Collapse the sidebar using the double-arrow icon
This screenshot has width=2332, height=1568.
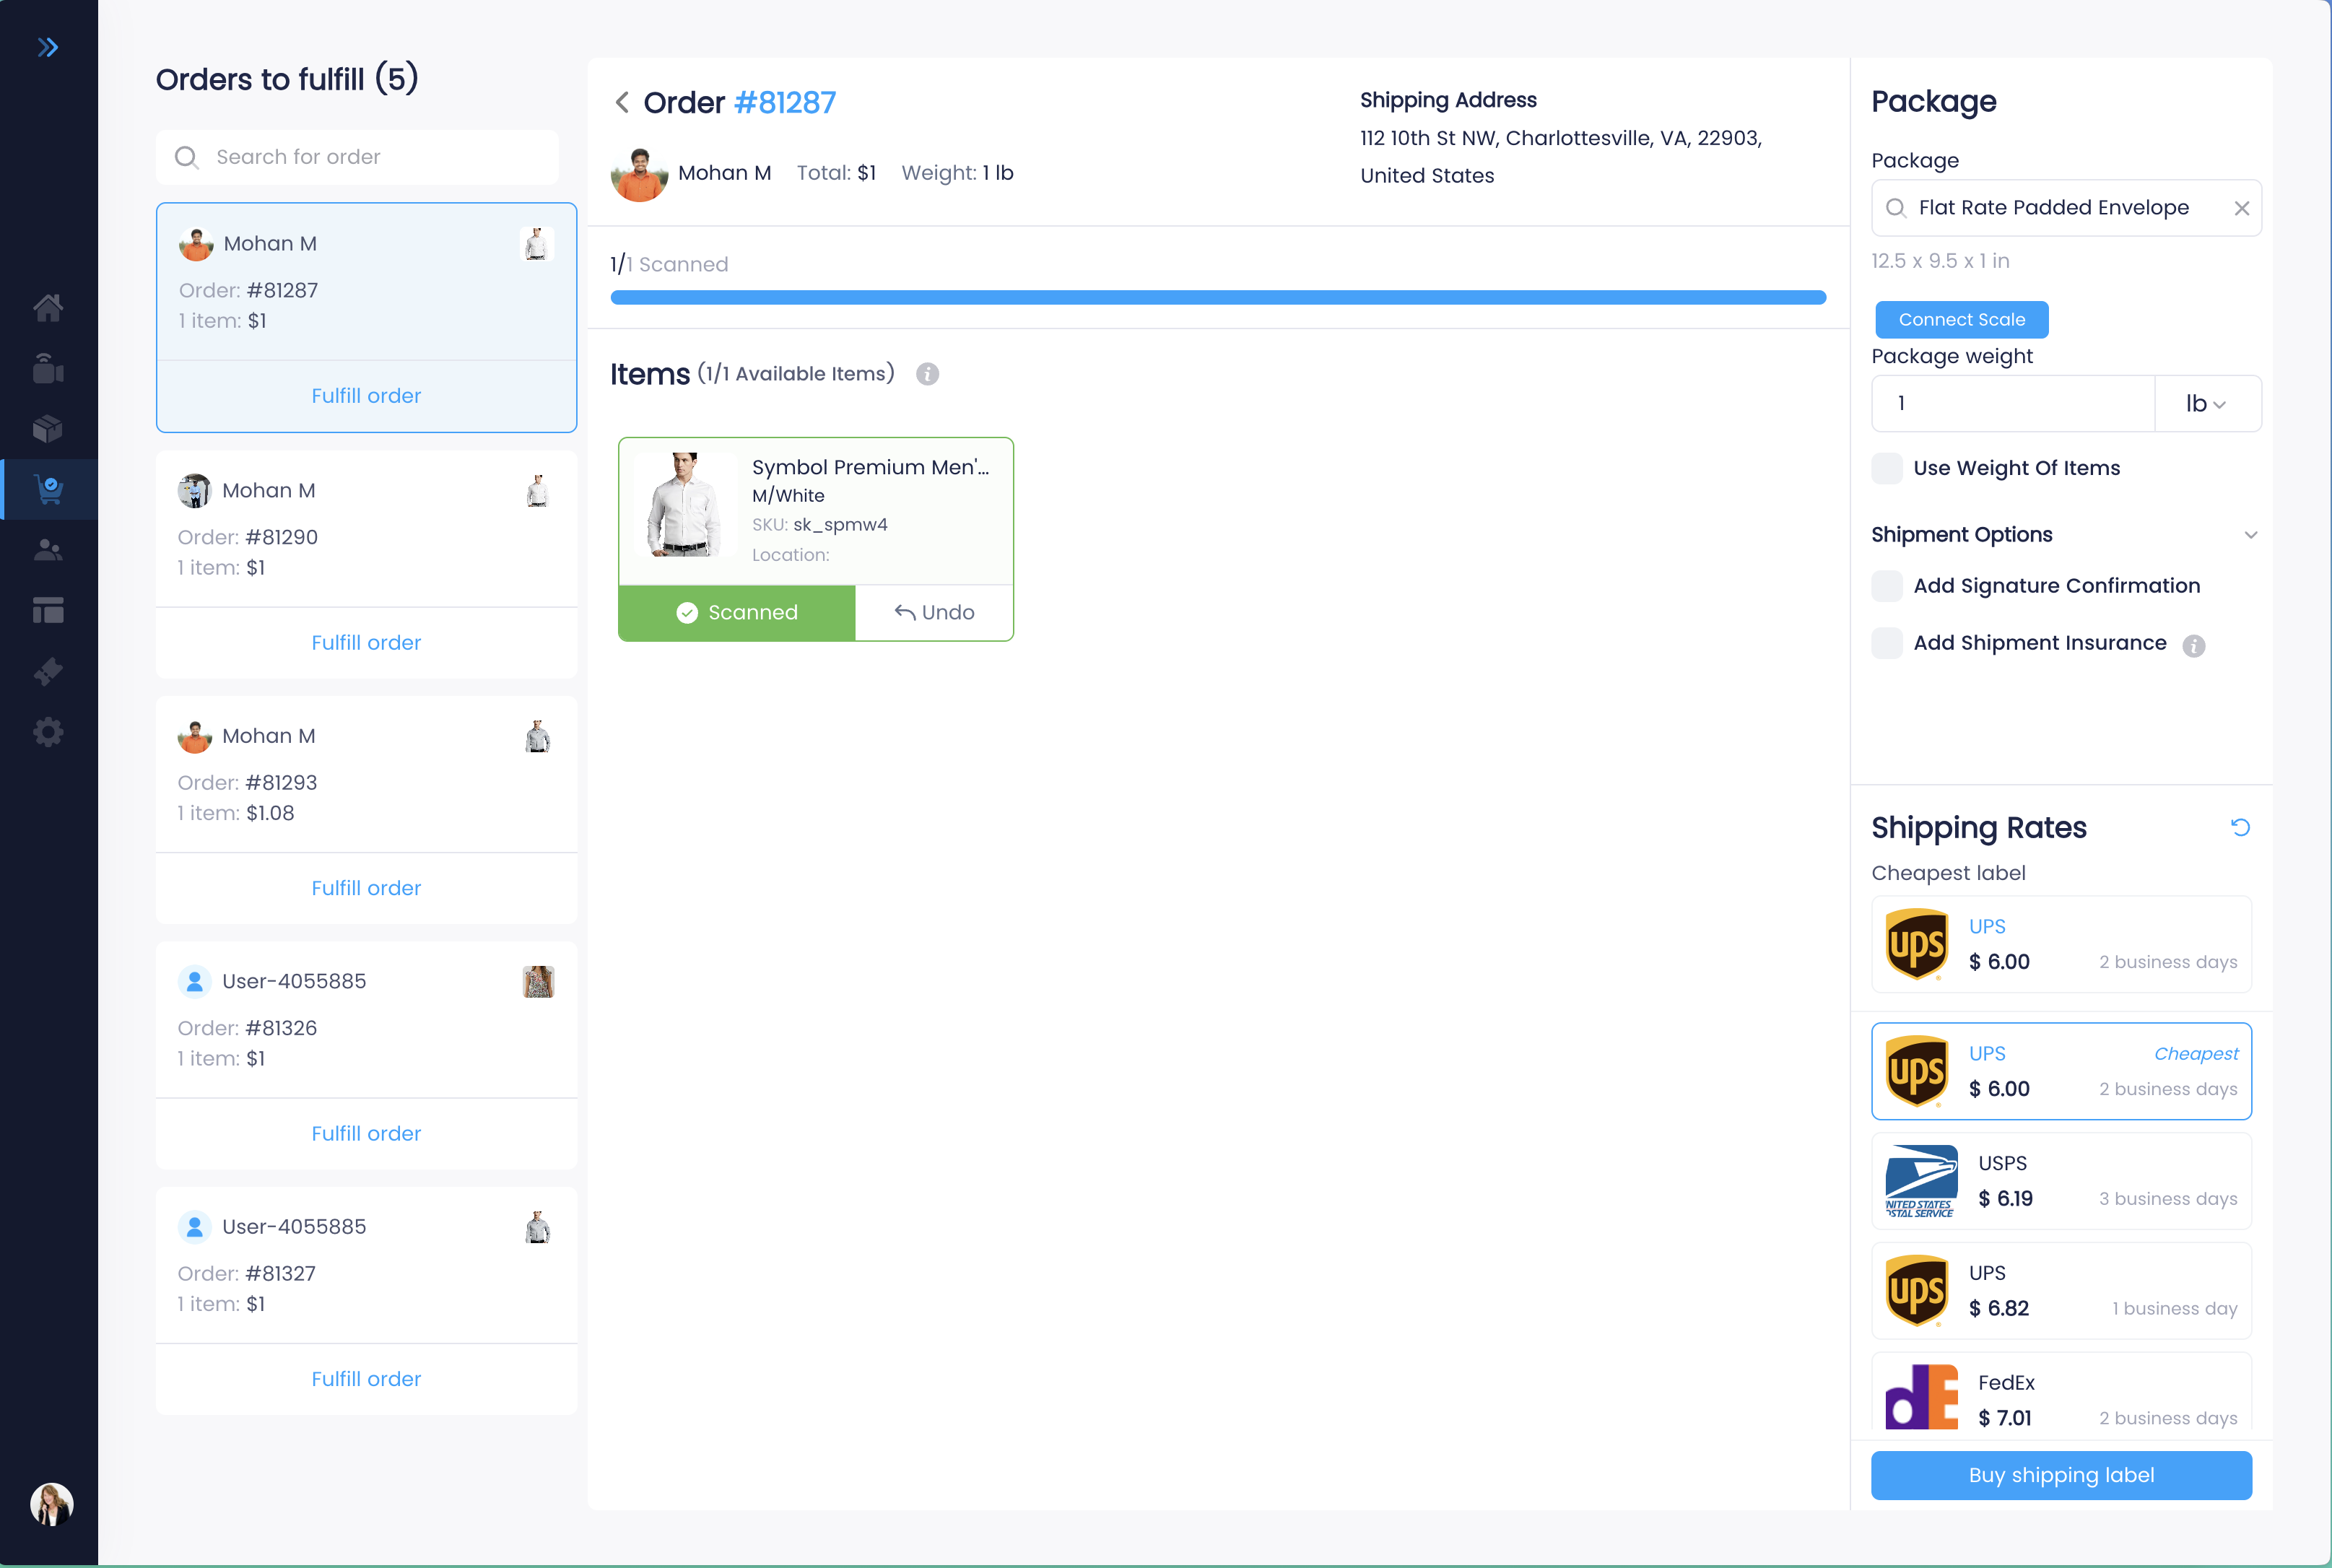pyautogui.click(x=48, y=46)
